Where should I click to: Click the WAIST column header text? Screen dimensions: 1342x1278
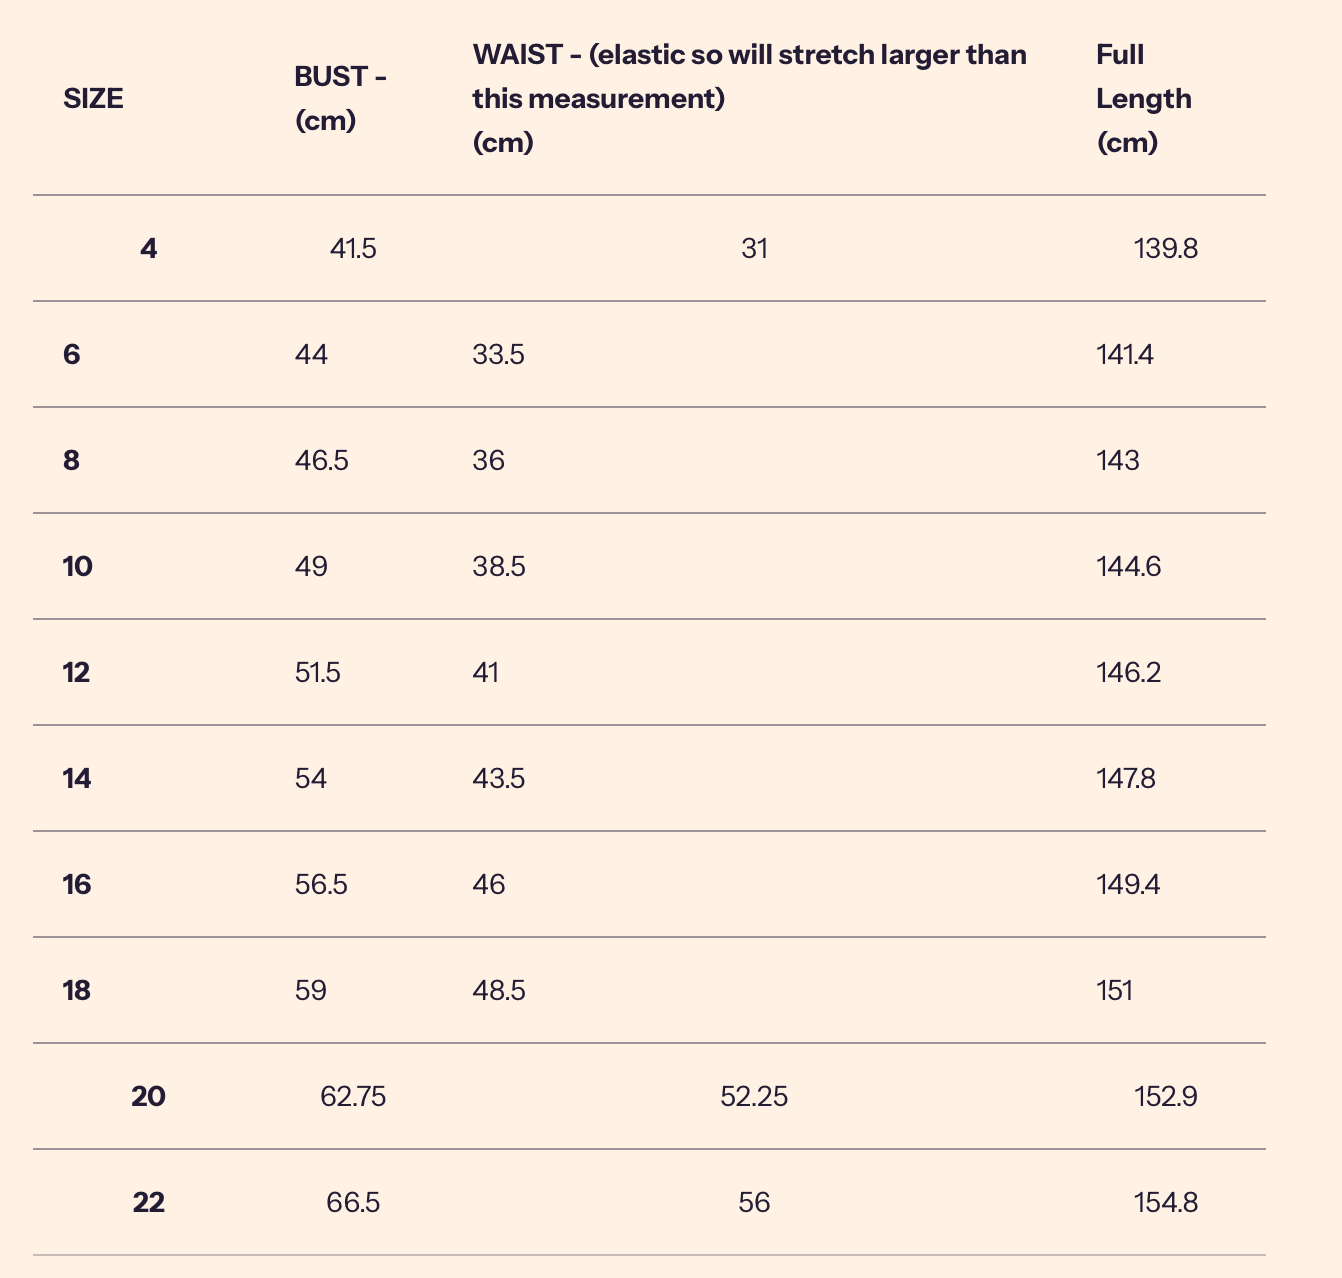pyautogui.click(x=749, y=99)
